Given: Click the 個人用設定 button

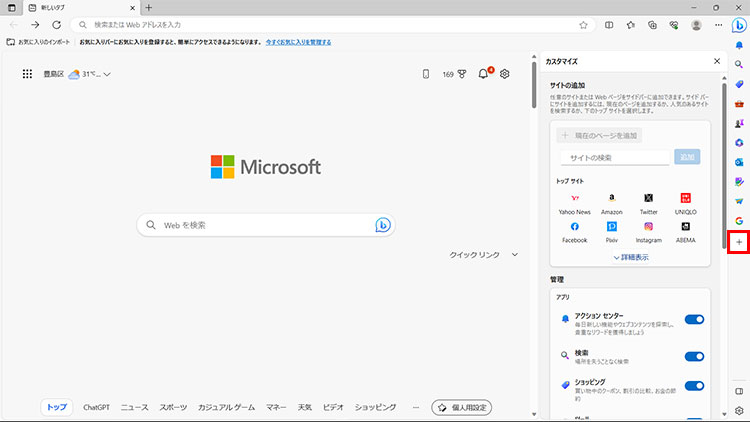Looking at the screenshot, I should point(461,408).
